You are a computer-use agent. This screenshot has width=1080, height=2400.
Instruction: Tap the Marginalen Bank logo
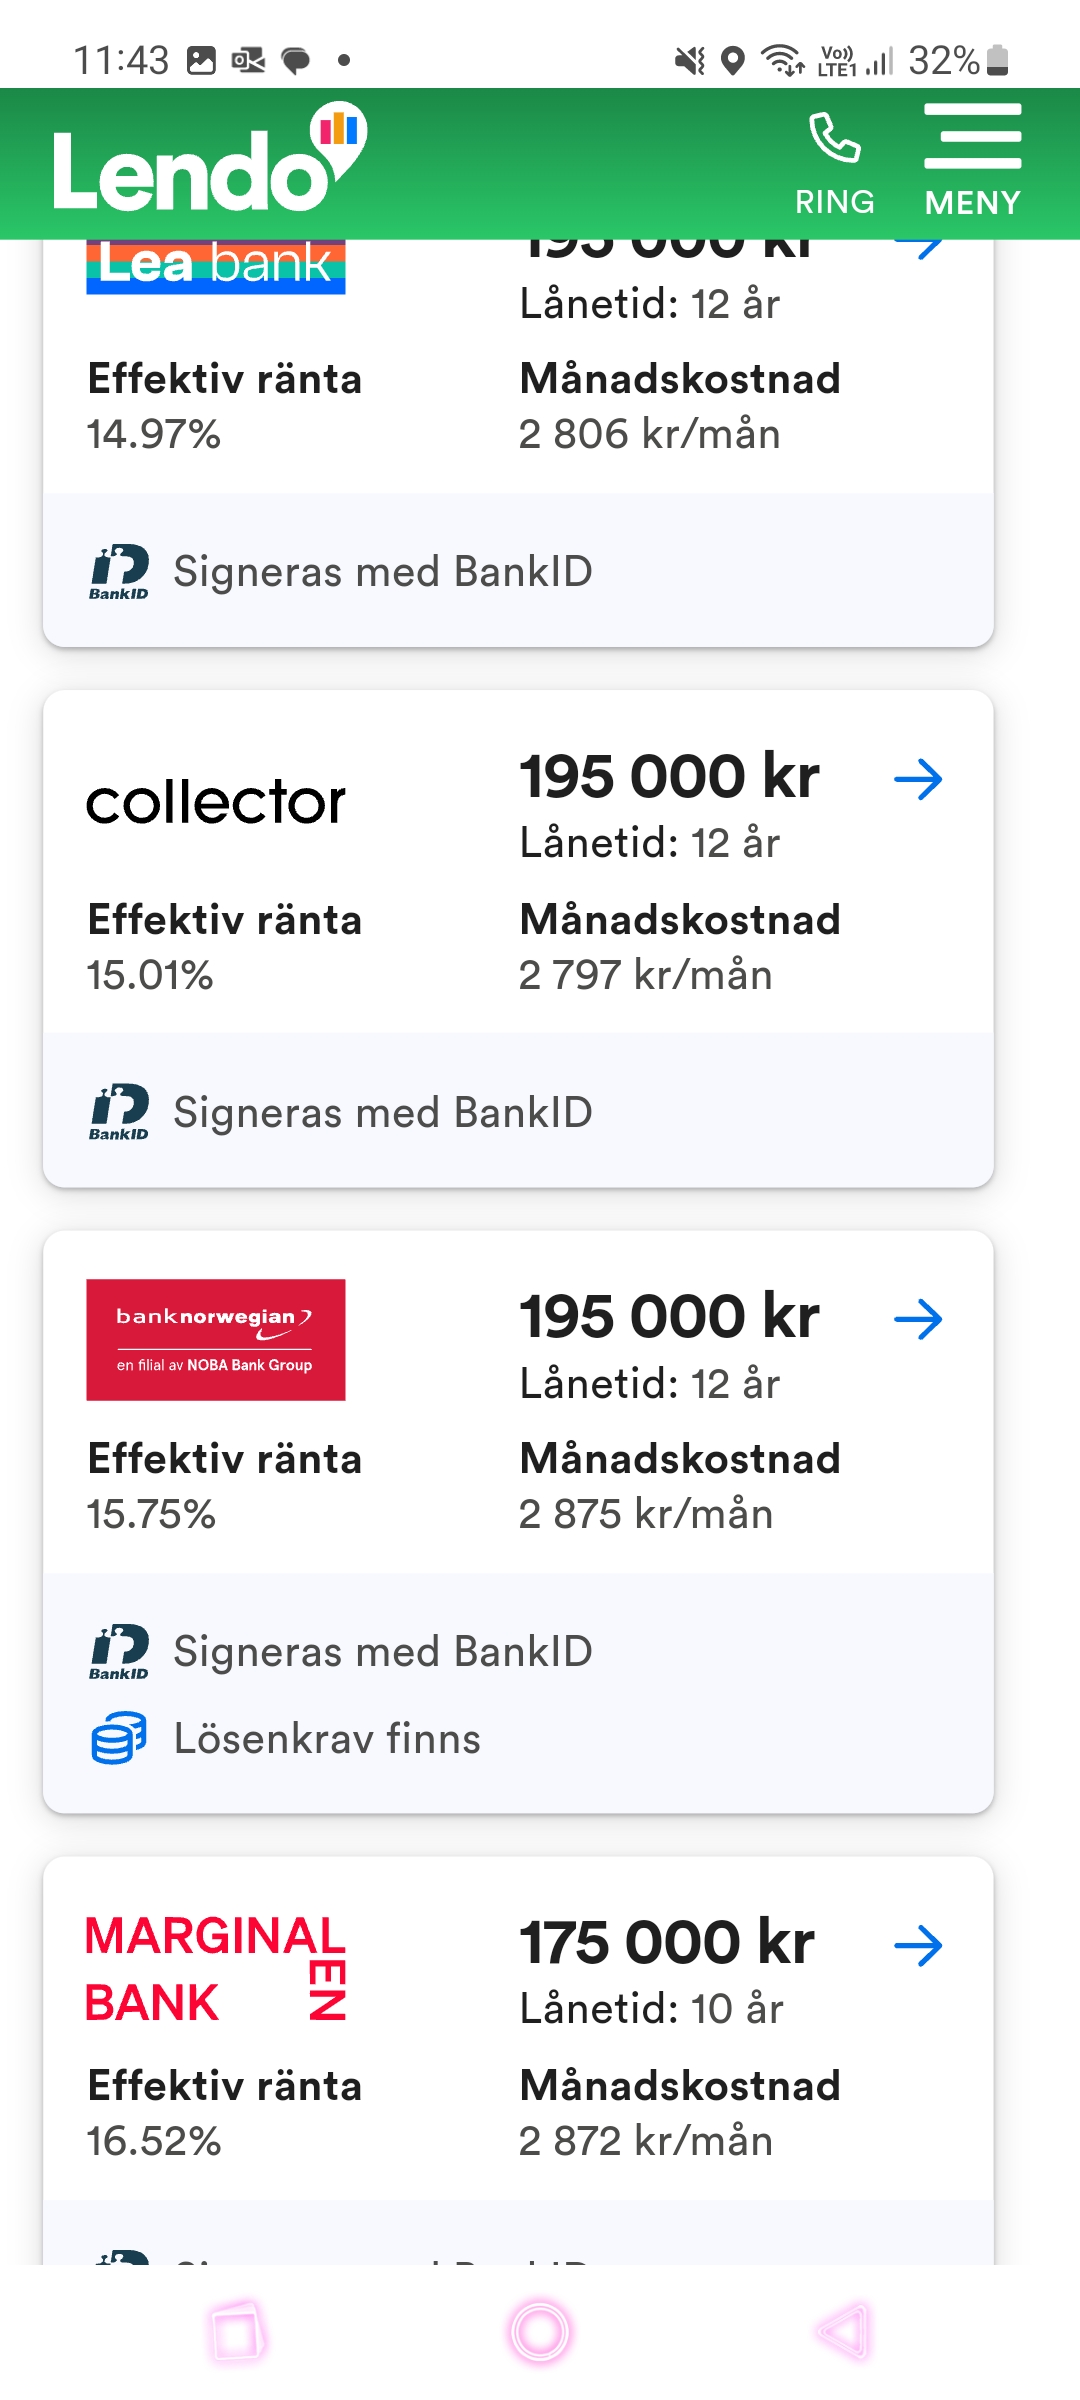pos(216,1968)
